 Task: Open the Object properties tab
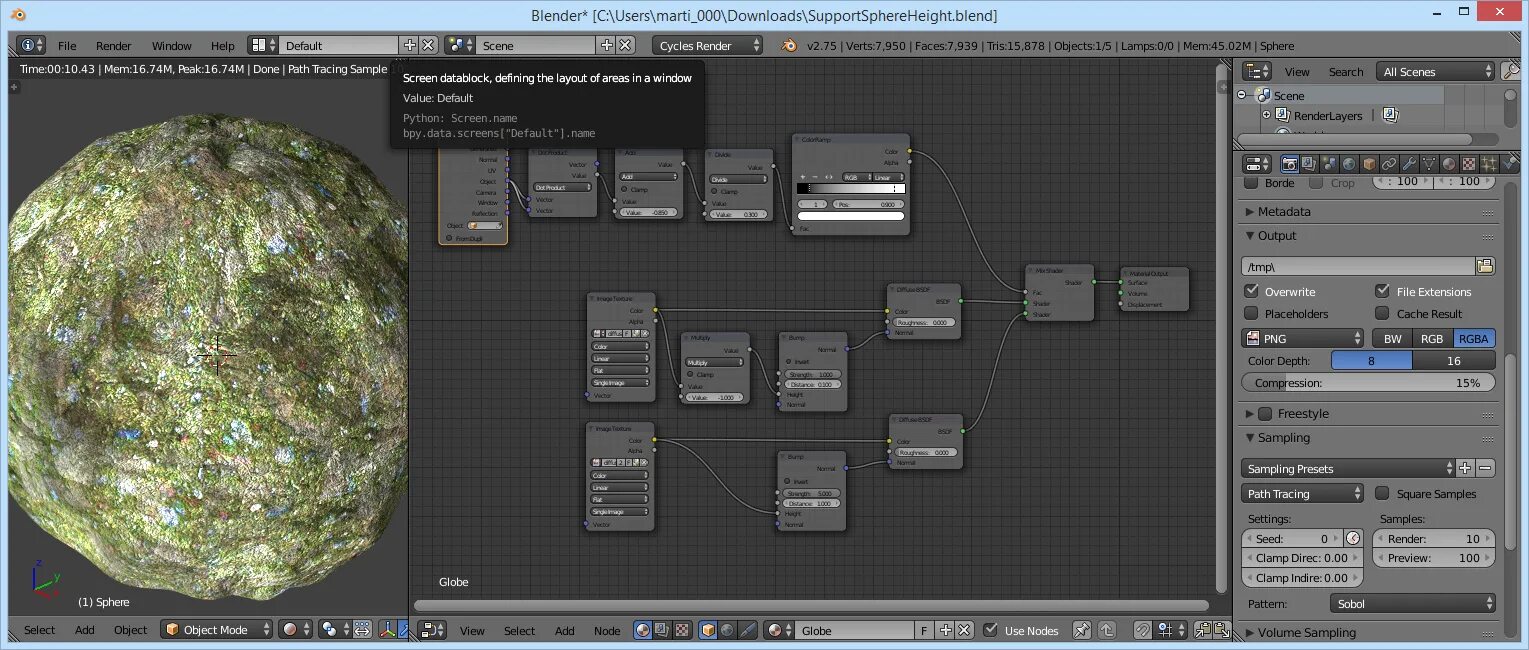tap(1369, 163)
